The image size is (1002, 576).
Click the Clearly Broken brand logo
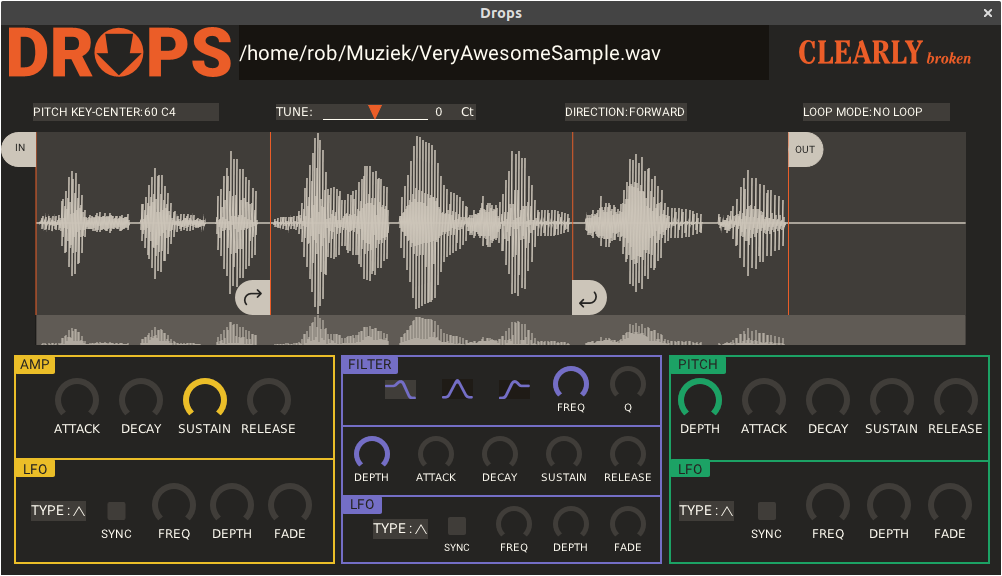tap(884, 52)
